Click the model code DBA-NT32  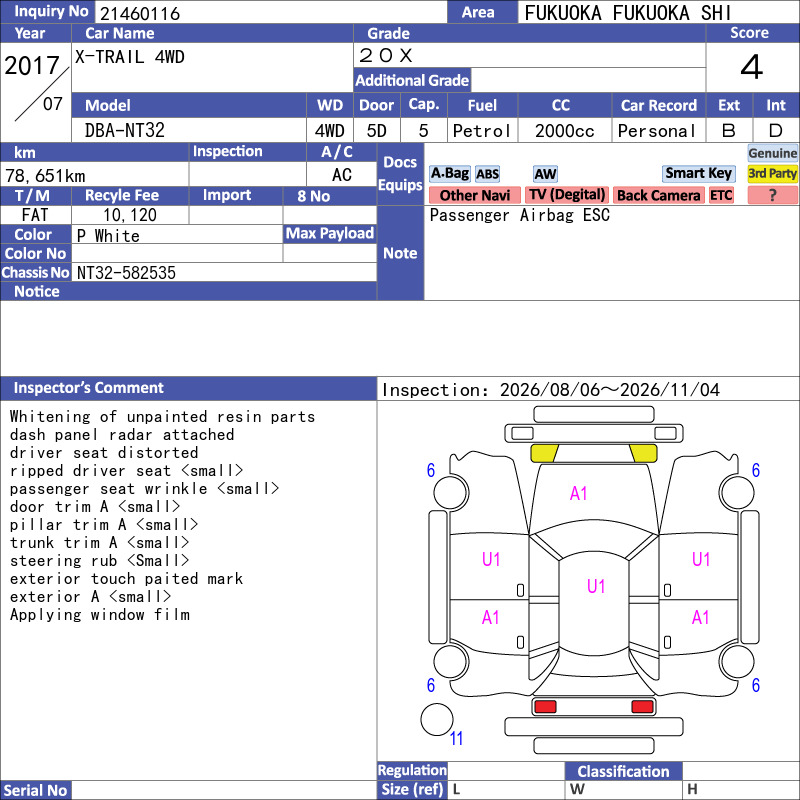click(x=124, y=130)
